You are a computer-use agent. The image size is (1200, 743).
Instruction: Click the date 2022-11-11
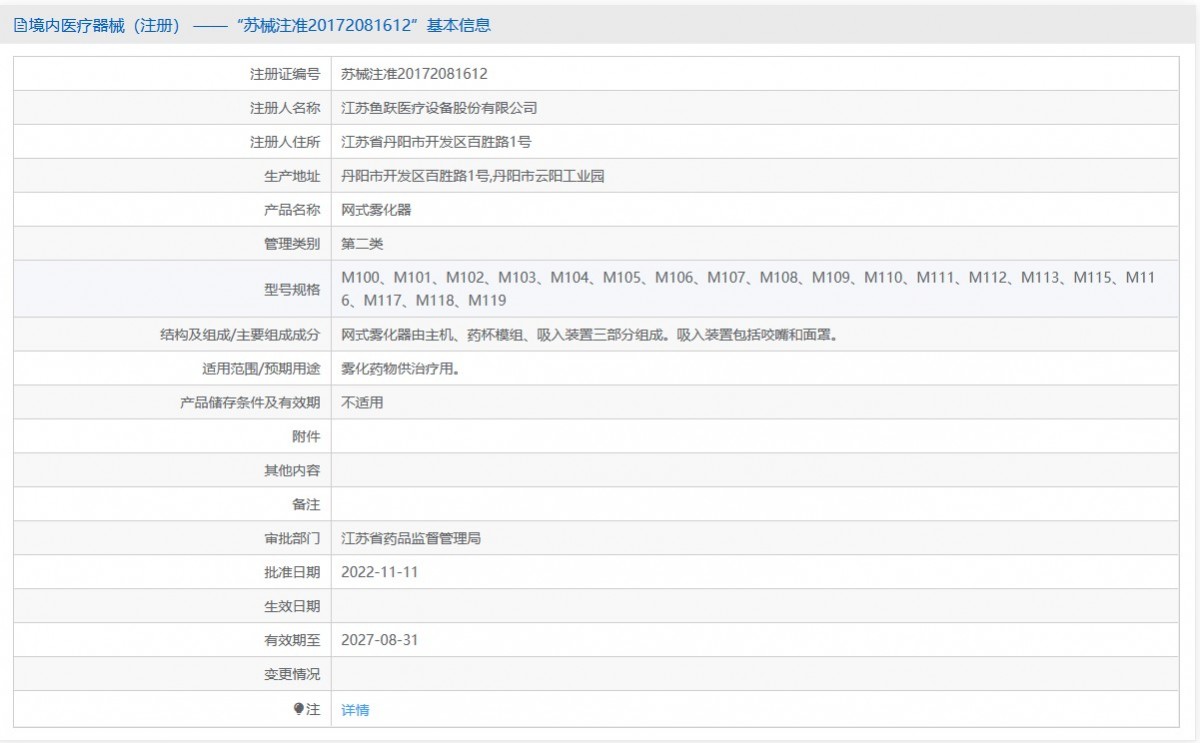click(x=379, y=573)
